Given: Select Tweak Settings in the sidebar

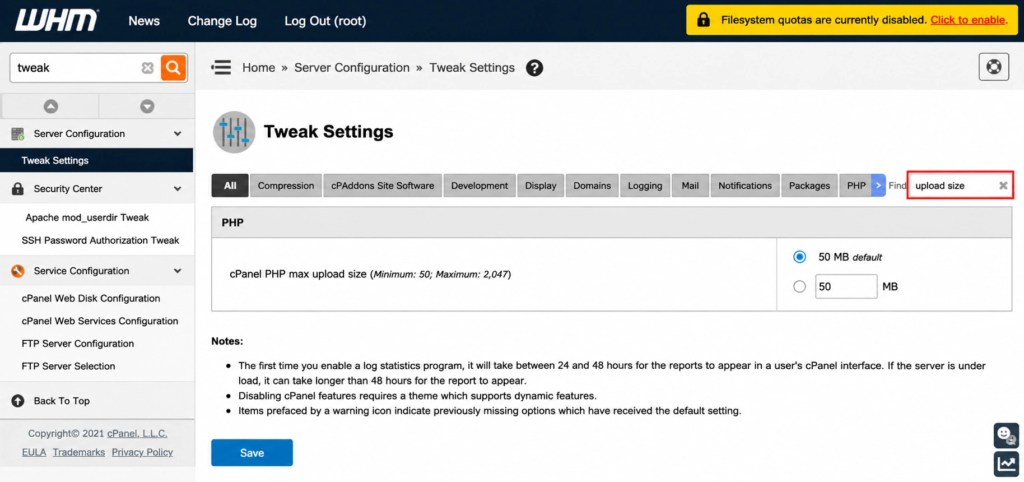Looking at the screenshot, I should pyautogui.click(x=97, y=160).
